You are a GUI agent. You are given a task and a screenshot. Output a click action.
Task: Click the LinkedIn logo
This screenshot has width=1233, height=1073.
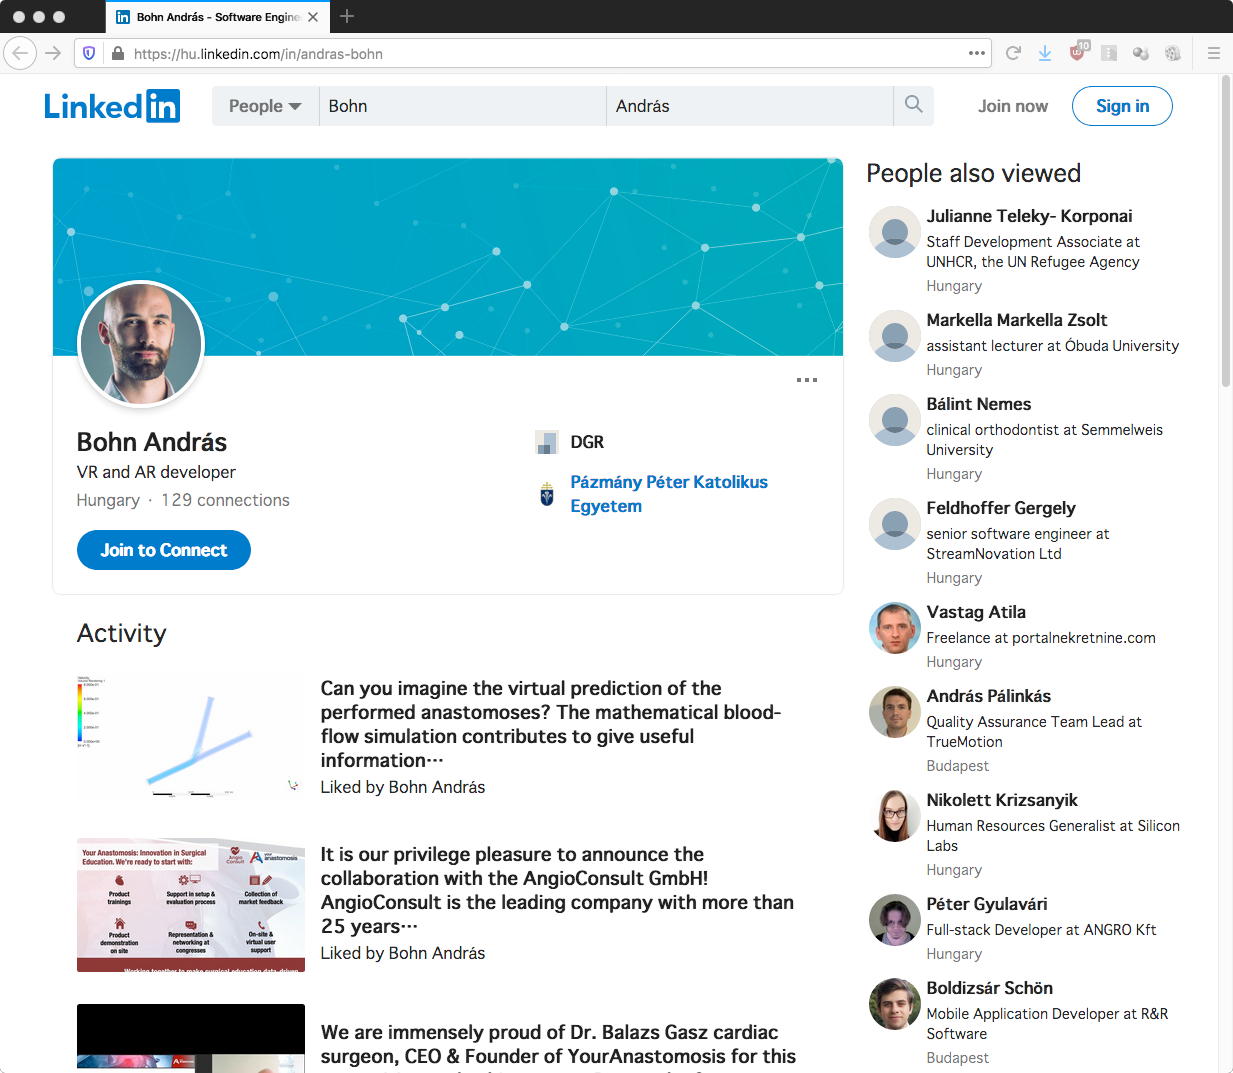112,106
